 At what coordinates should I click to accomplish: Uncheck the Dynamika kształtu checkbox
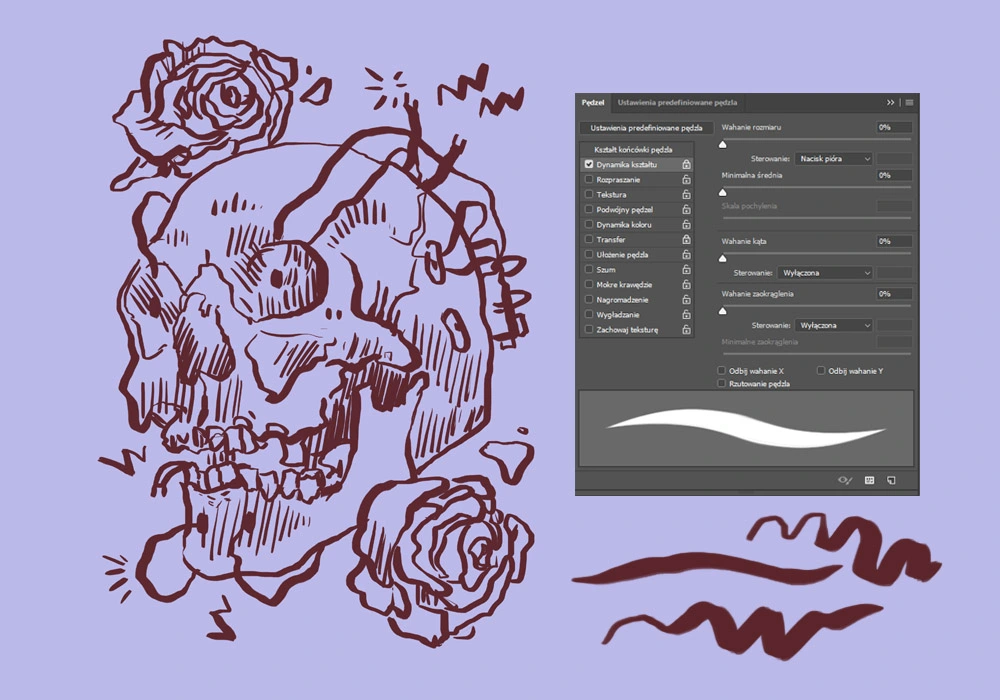[589, 164]
